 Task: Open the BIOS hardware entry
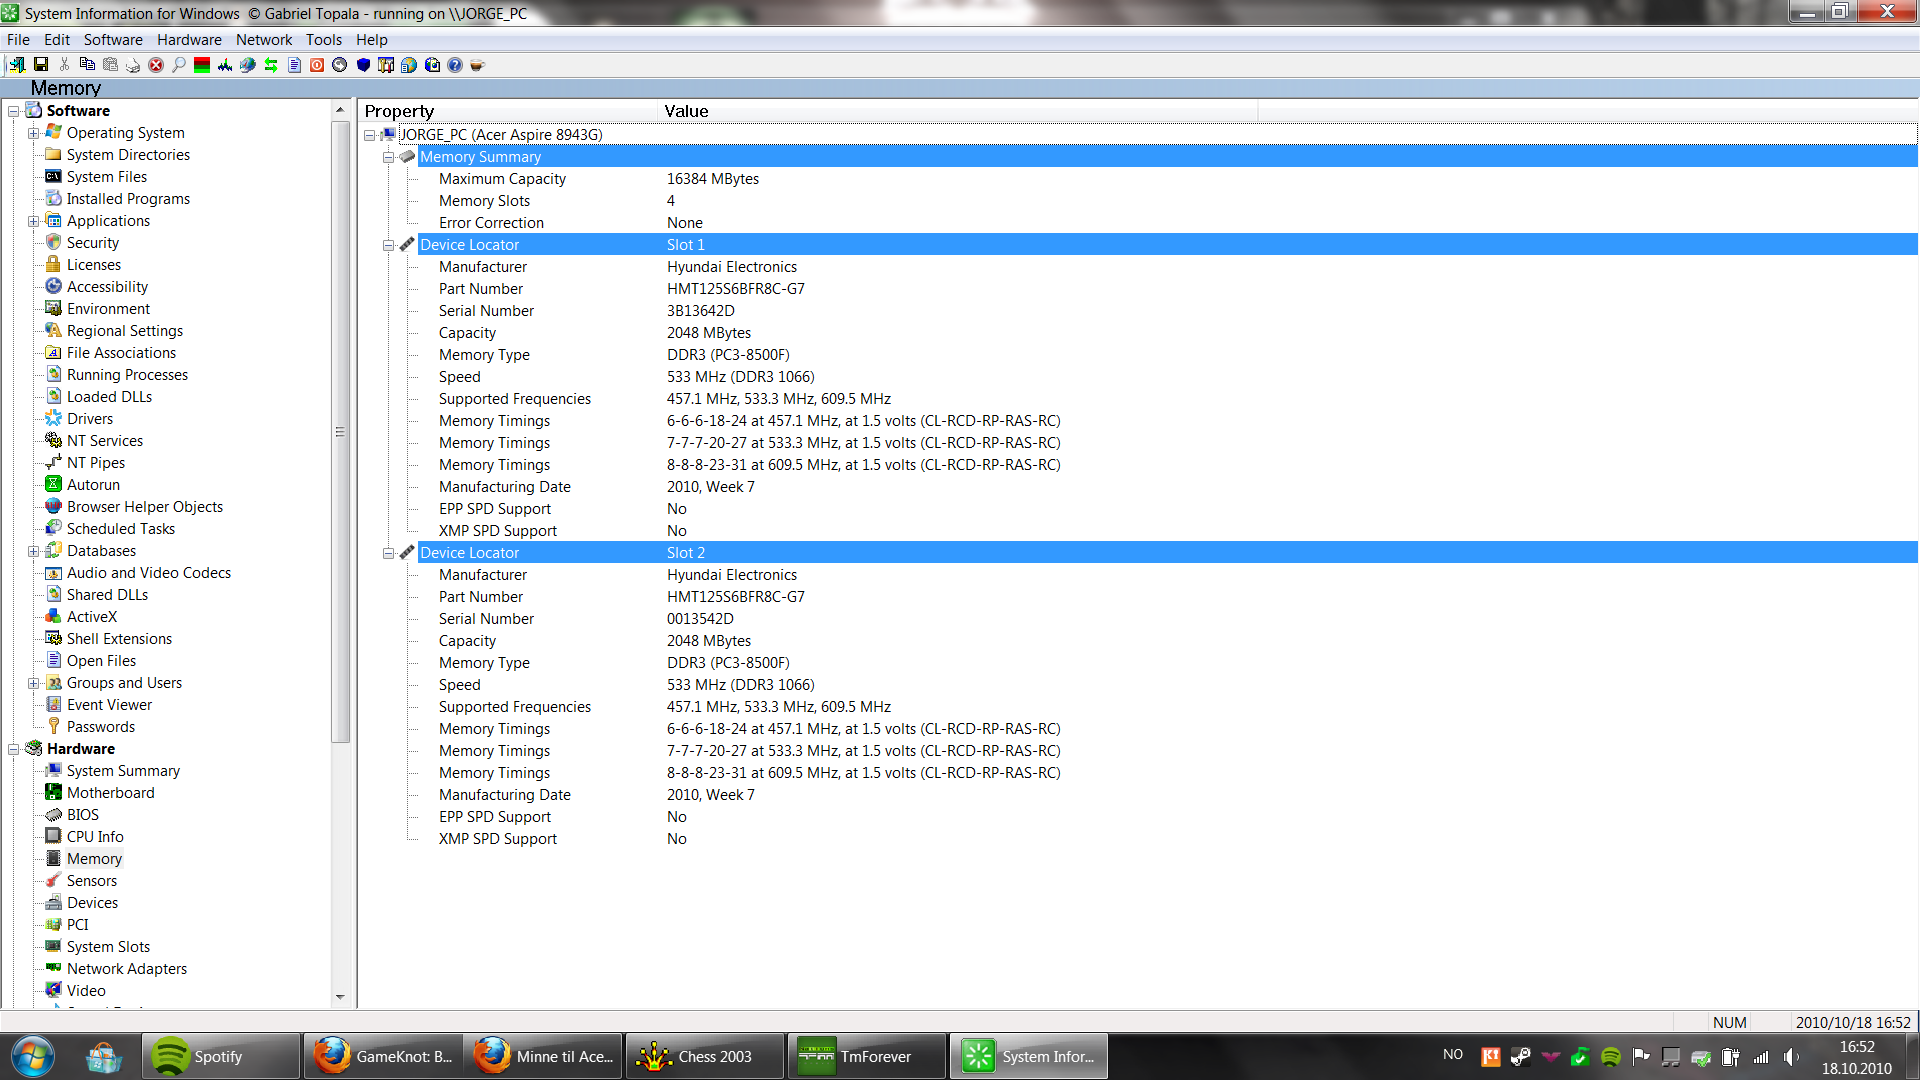[82, 815]
